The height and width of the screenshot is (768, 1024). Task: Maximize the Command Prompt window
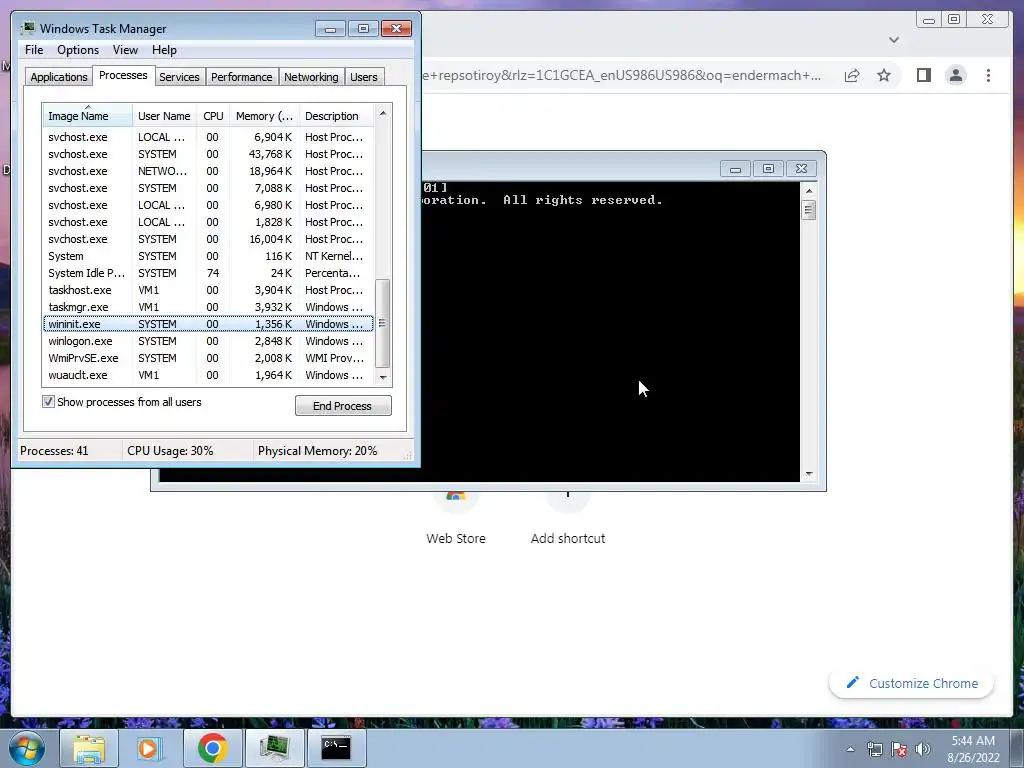[768, 168]
